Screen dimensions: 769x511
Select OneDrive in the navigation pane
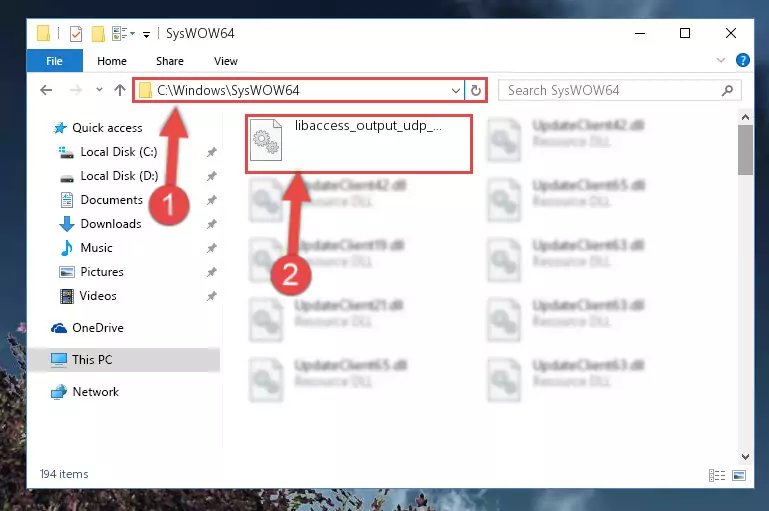[87, 328]
